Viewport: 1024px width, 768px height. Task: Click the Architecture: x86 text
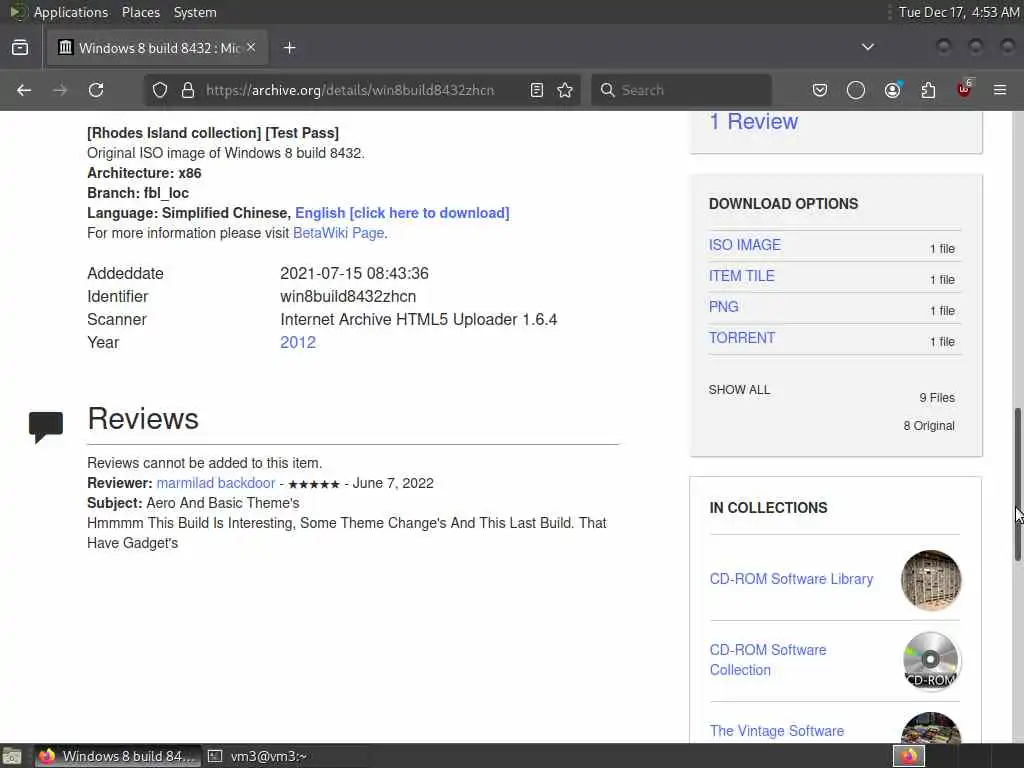[x=144, y=173]
